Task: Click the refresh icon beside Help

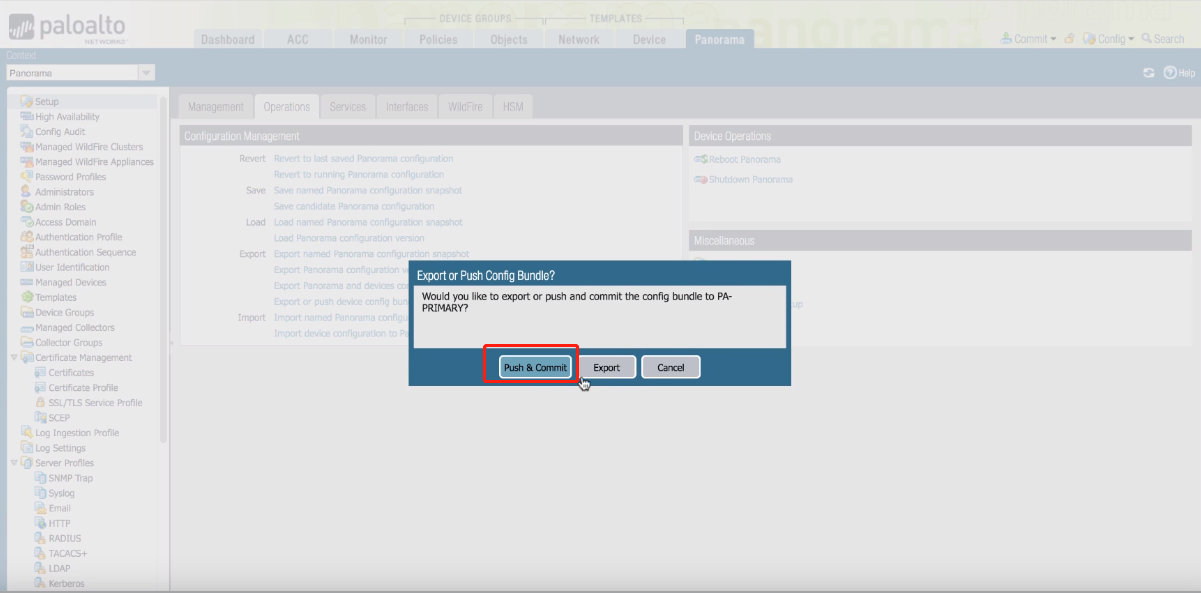Action: pyautogui.click(x=1149, y=73)
